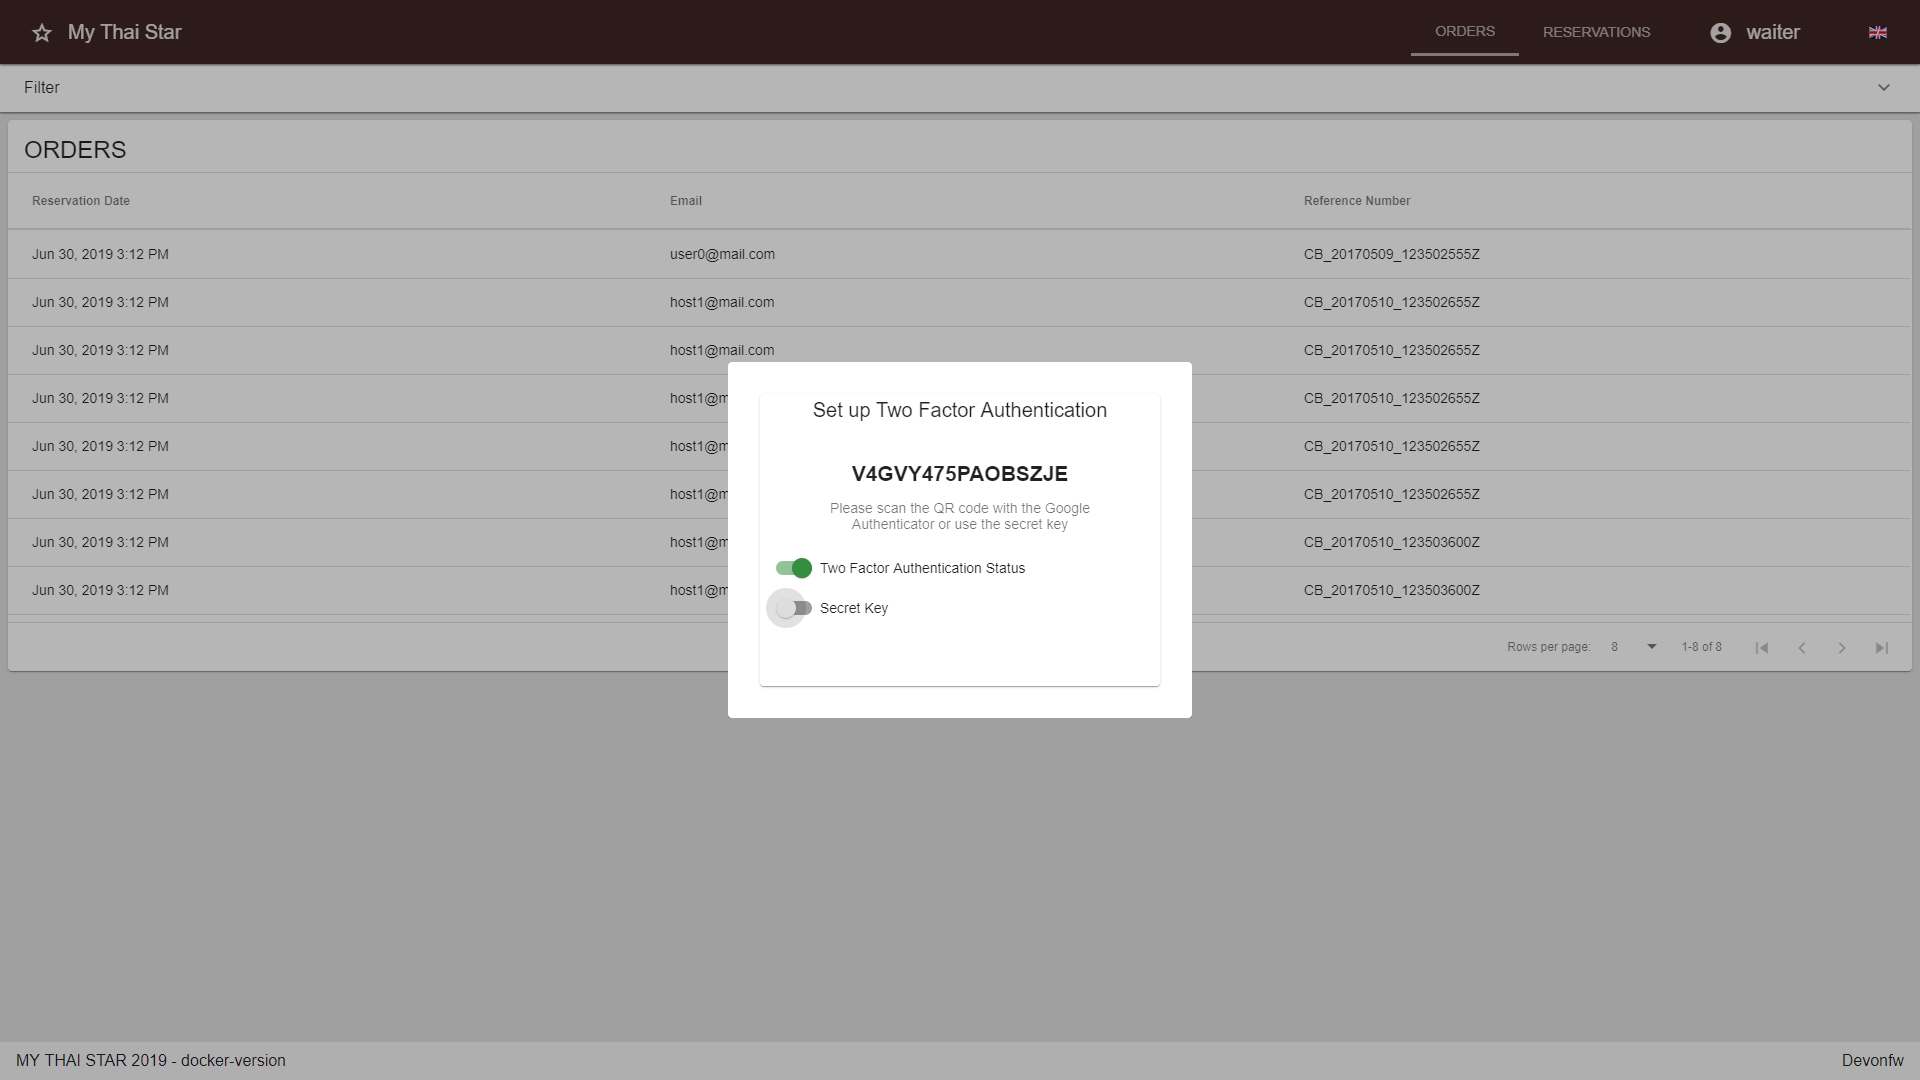Navigate to last page icon
The image size is (1920, 1080).
[1882, 647]
